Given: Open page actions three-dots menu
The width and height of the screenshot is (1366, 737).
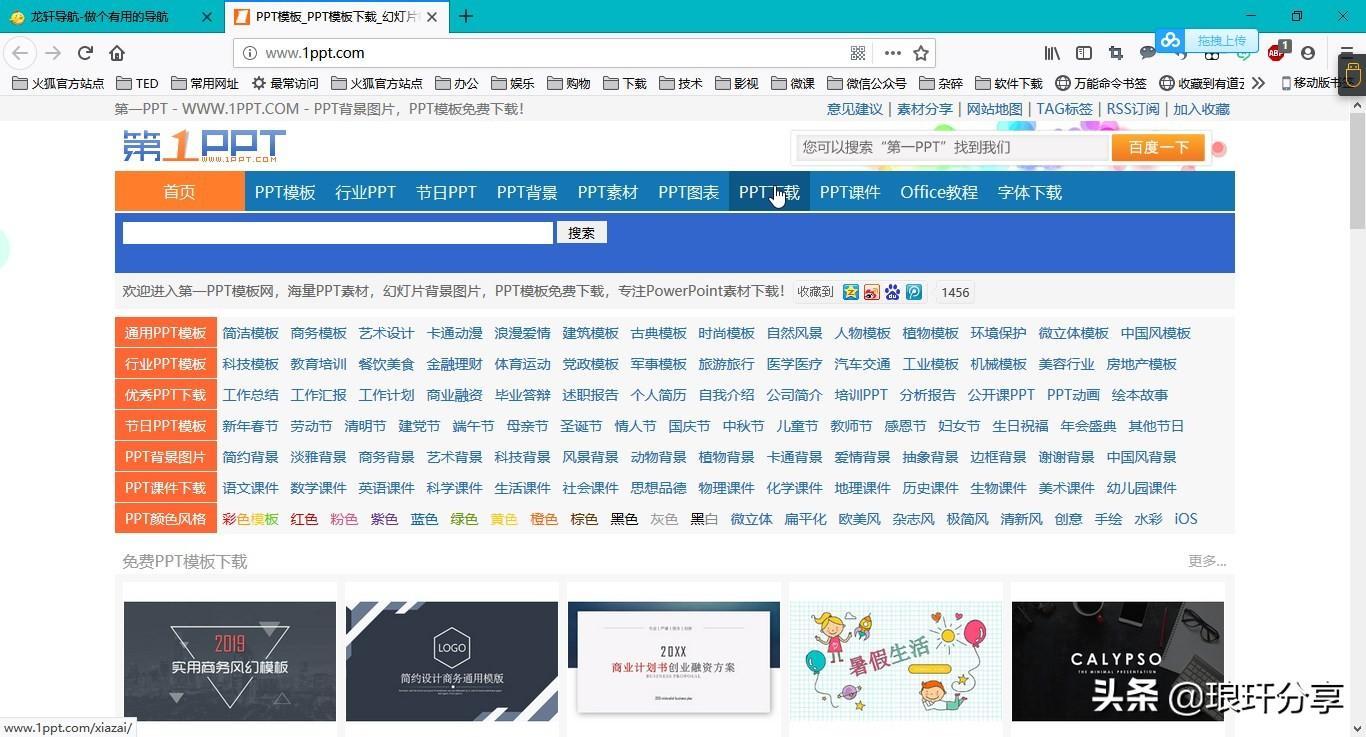Looking at the screenshot, I should click(x=892, y=53).
